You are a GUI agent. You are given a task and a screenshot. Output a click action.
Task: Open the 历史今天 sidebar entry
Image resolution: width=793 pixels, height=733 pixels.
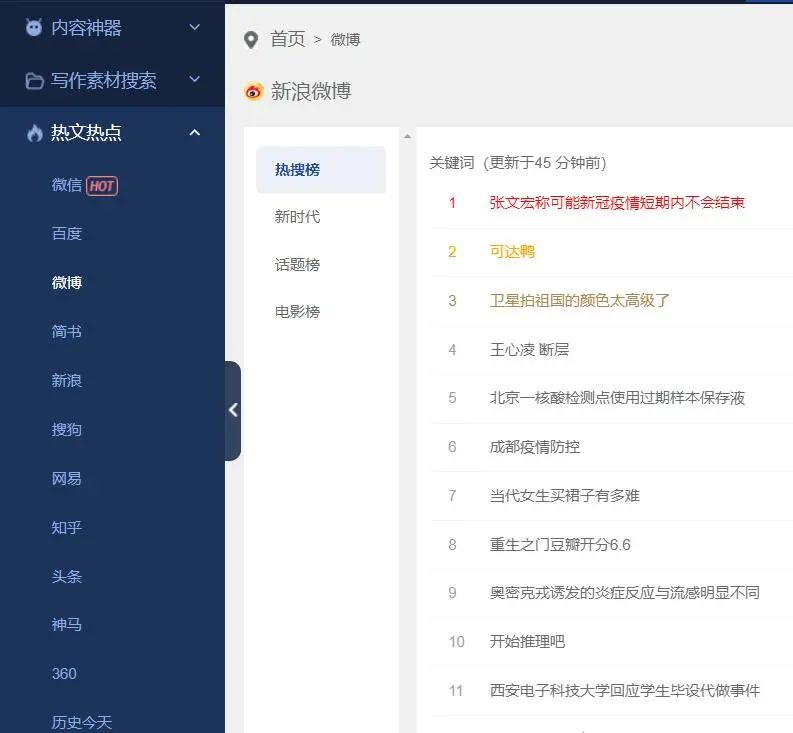coord(81,722)
